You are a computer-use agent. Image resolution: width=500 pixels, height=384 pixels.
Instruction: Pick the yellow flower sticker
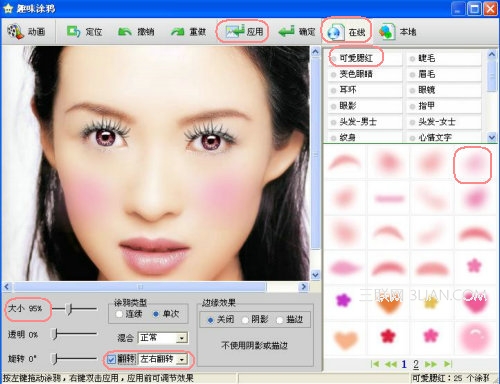coord(431,302)
